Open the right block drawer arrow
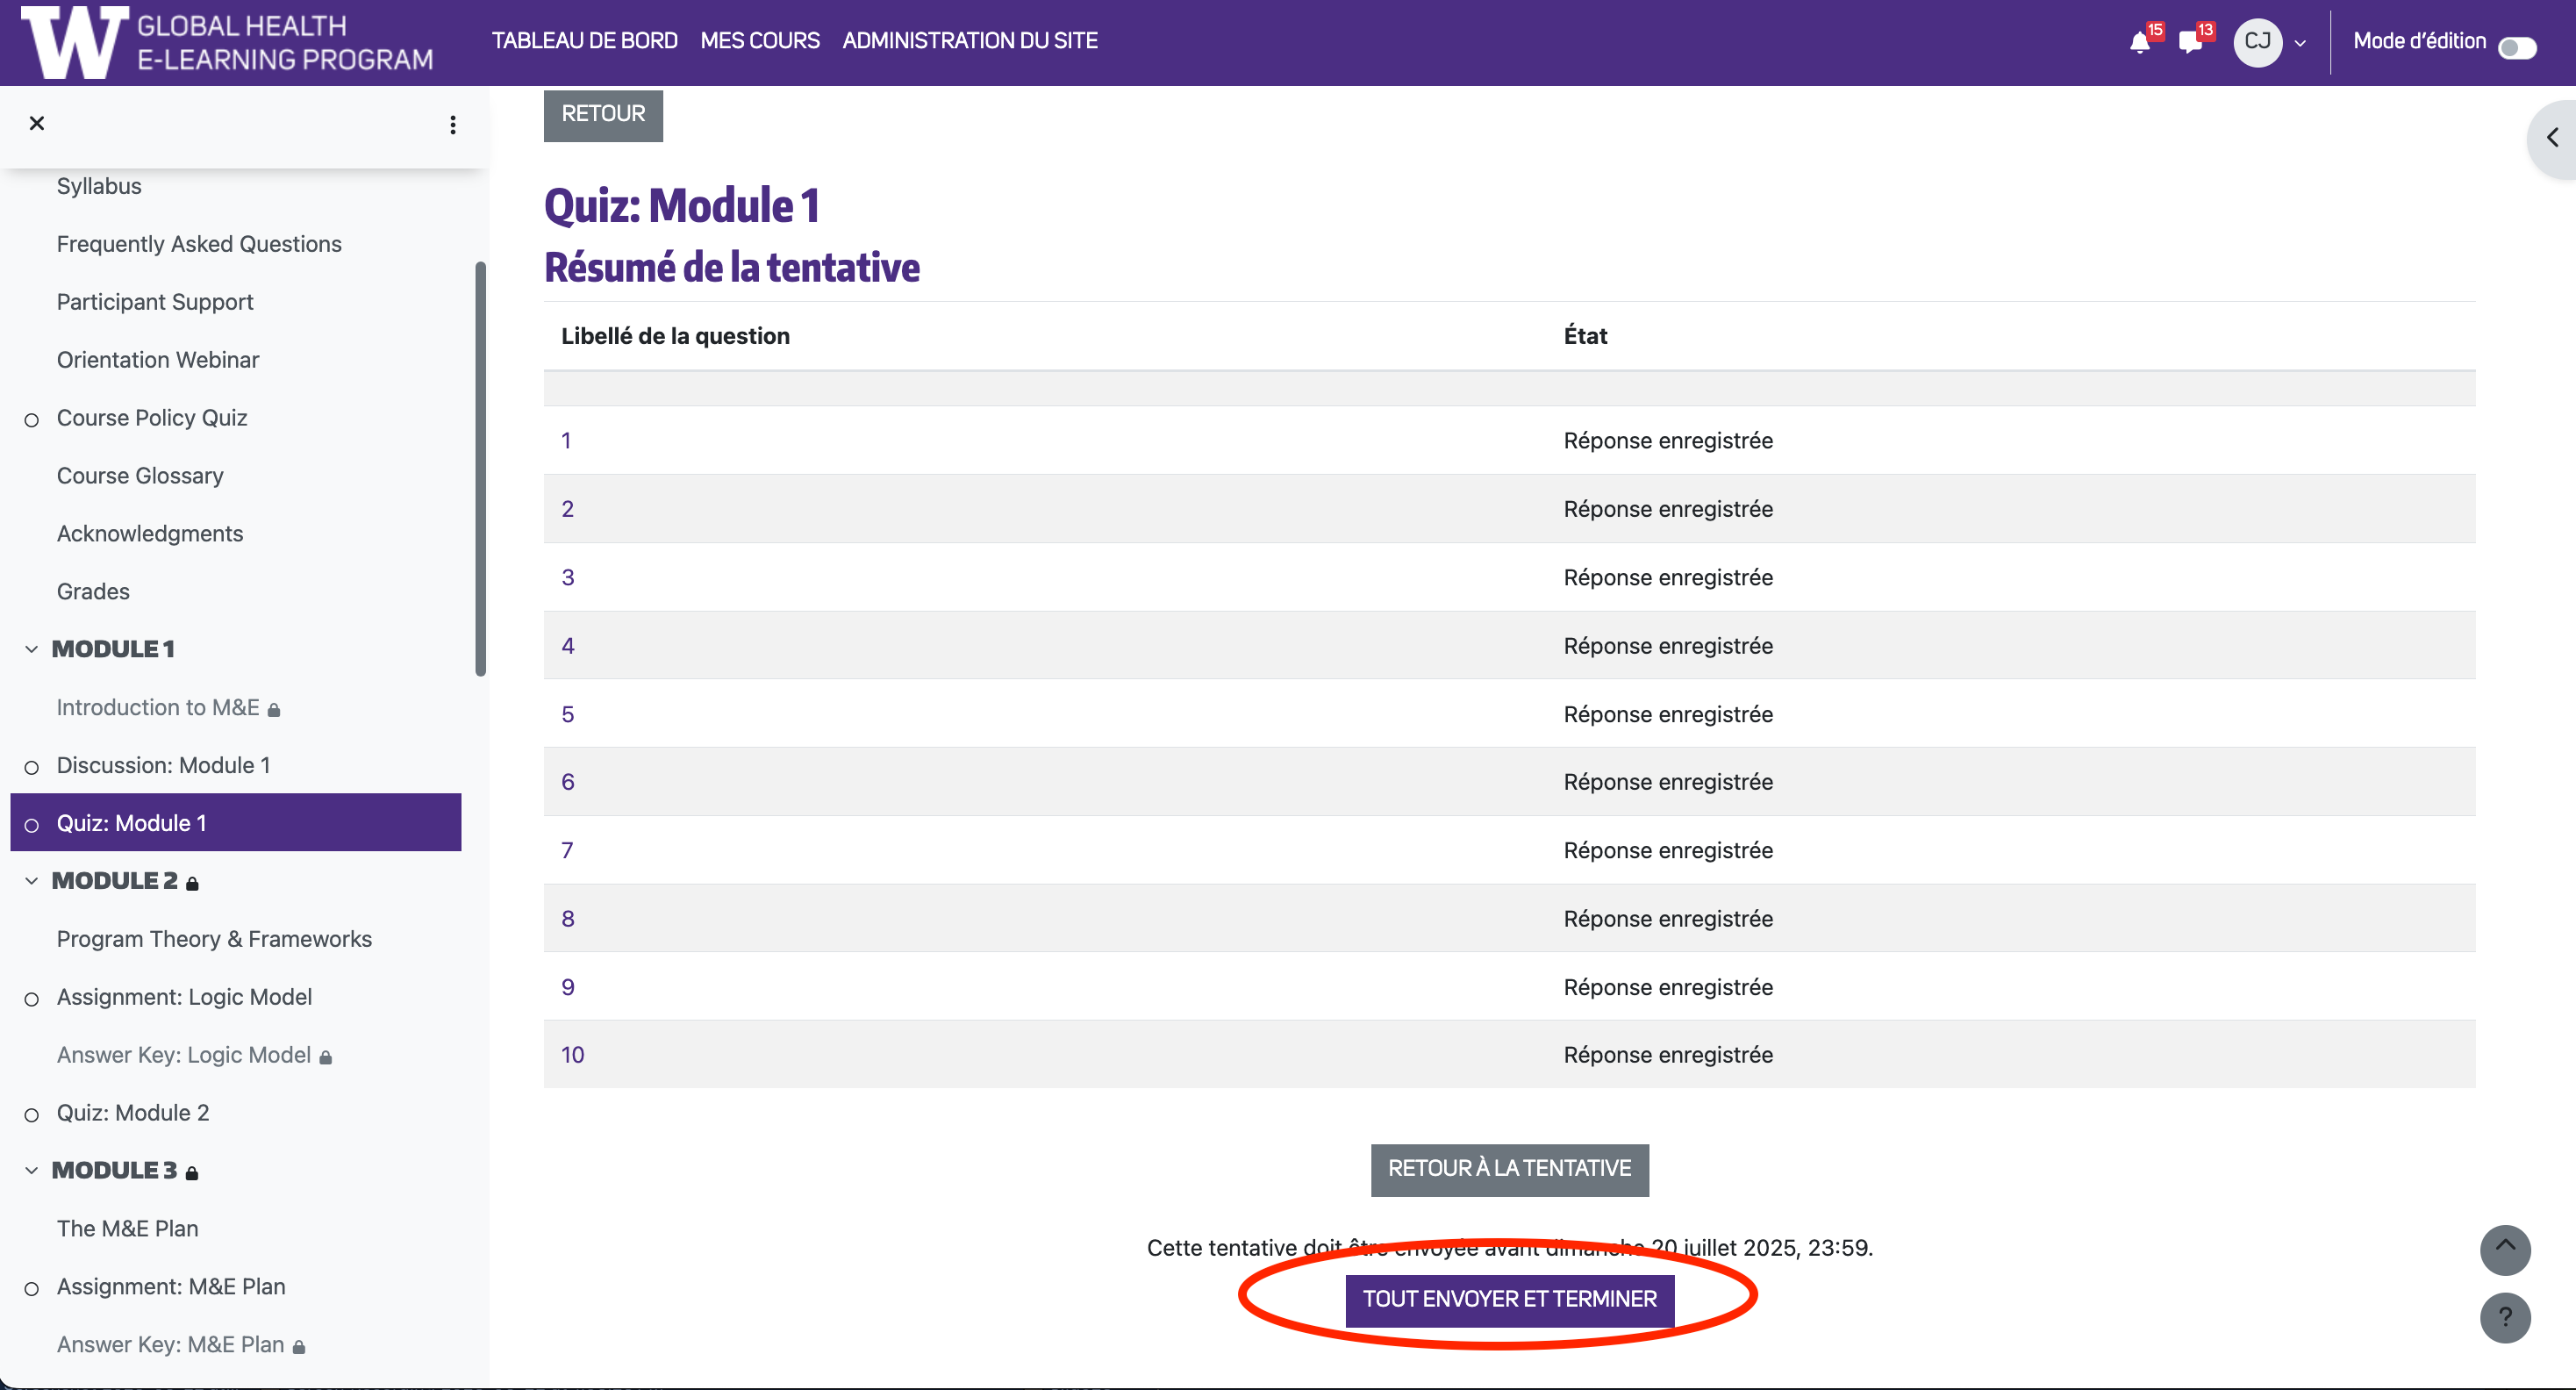Screen dimensions: 2576x1390 (x=2552, y=138)
